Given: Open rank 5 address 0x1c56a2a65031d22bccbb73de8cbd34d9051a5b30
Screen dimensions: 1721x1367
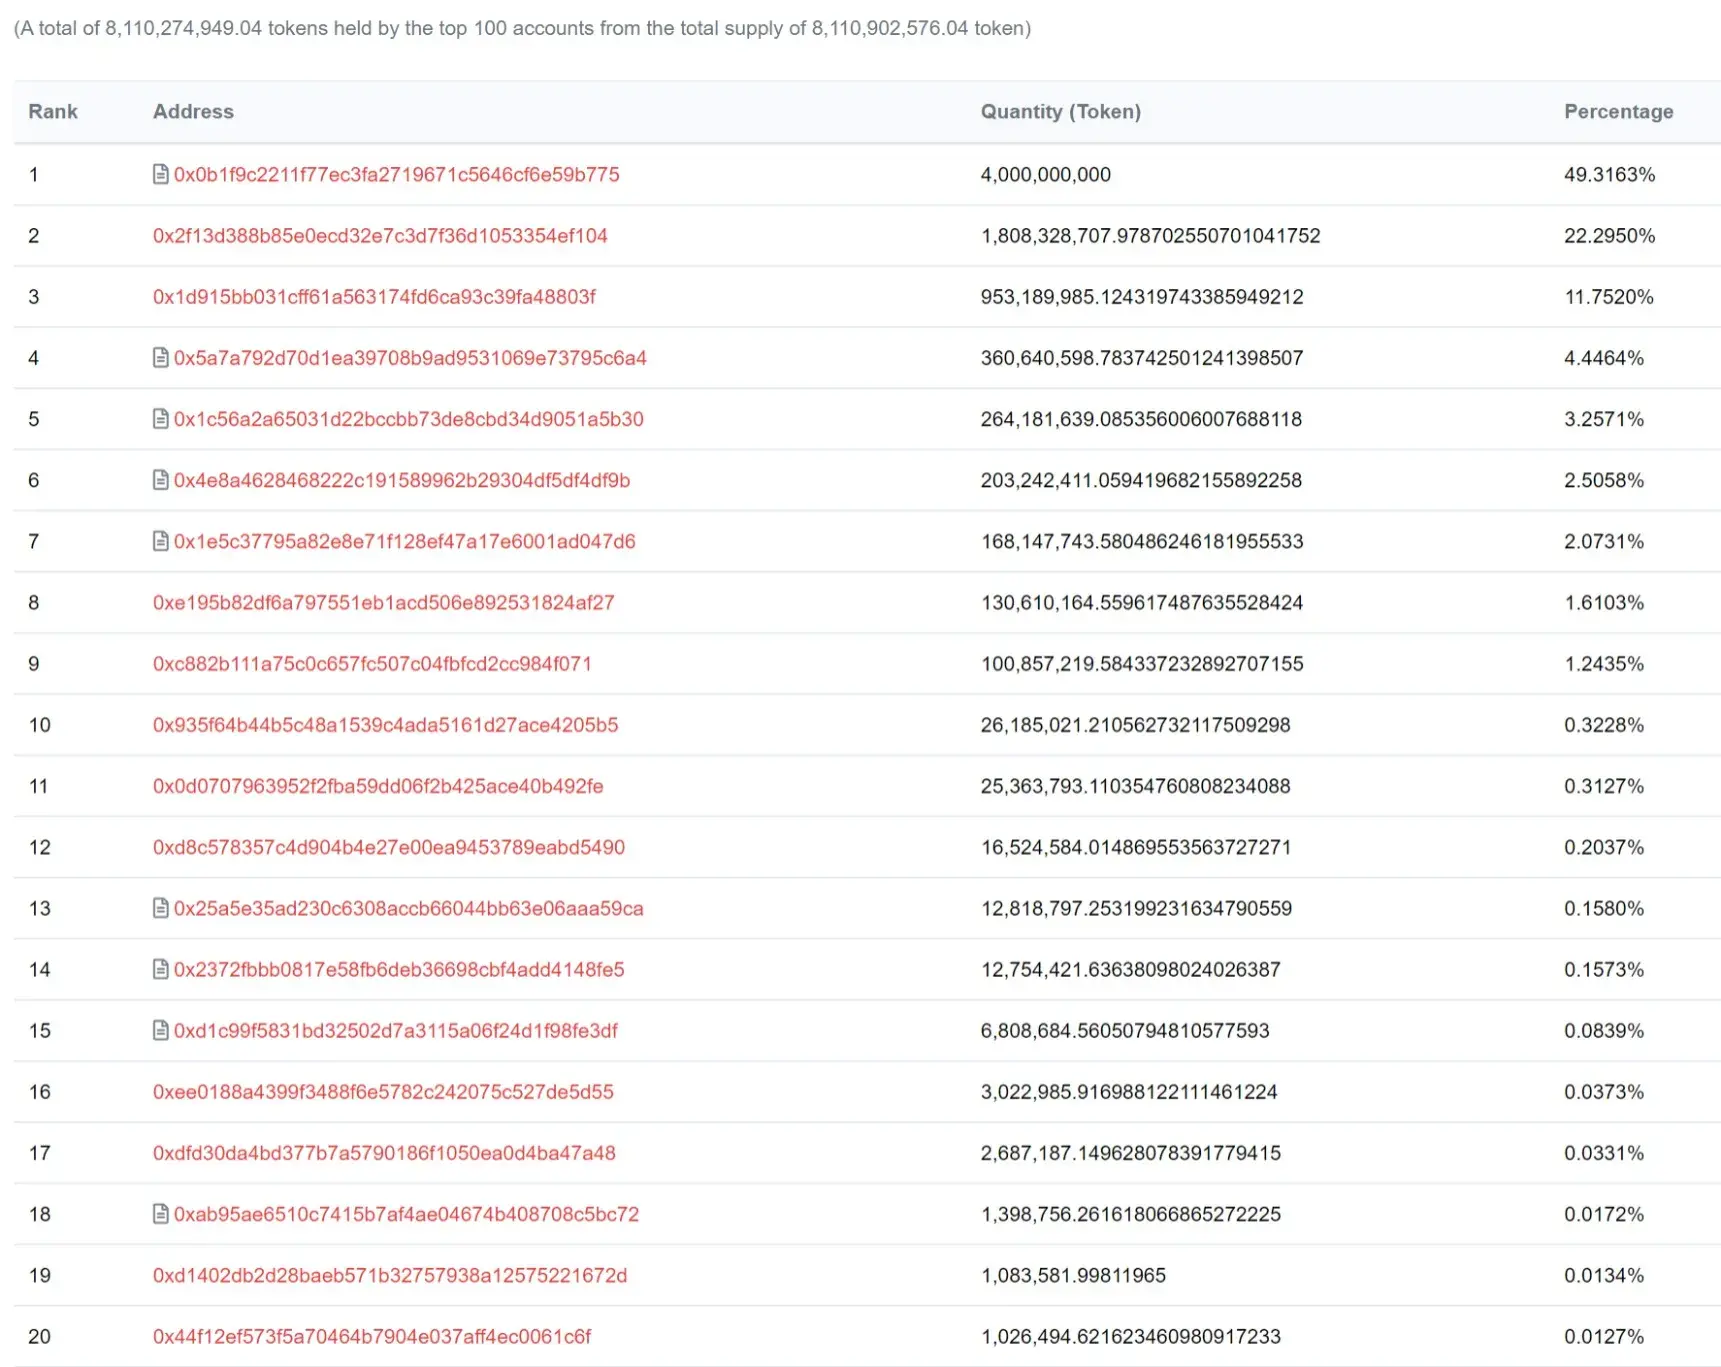Looking at the screenshot, I should (409, 419).
